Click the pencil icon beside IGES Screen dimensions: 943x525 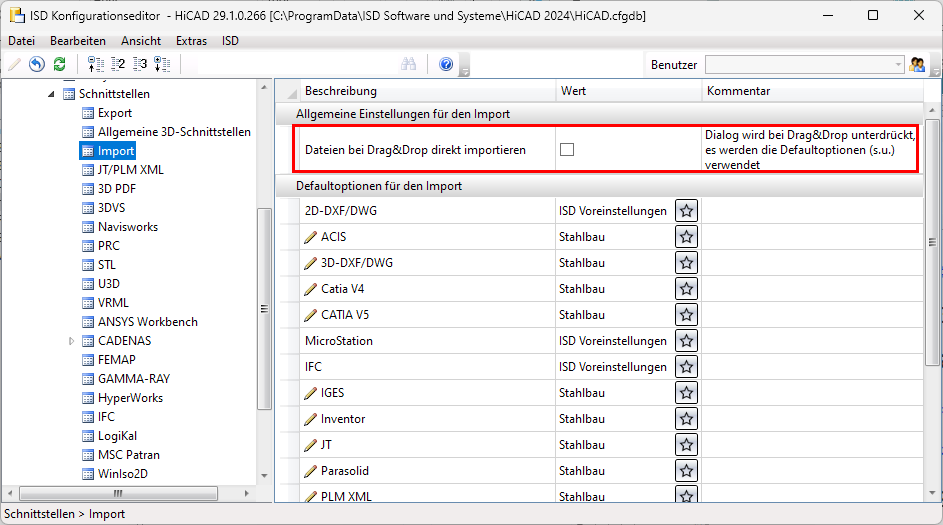pyautogui.click(x=310, y=393)
